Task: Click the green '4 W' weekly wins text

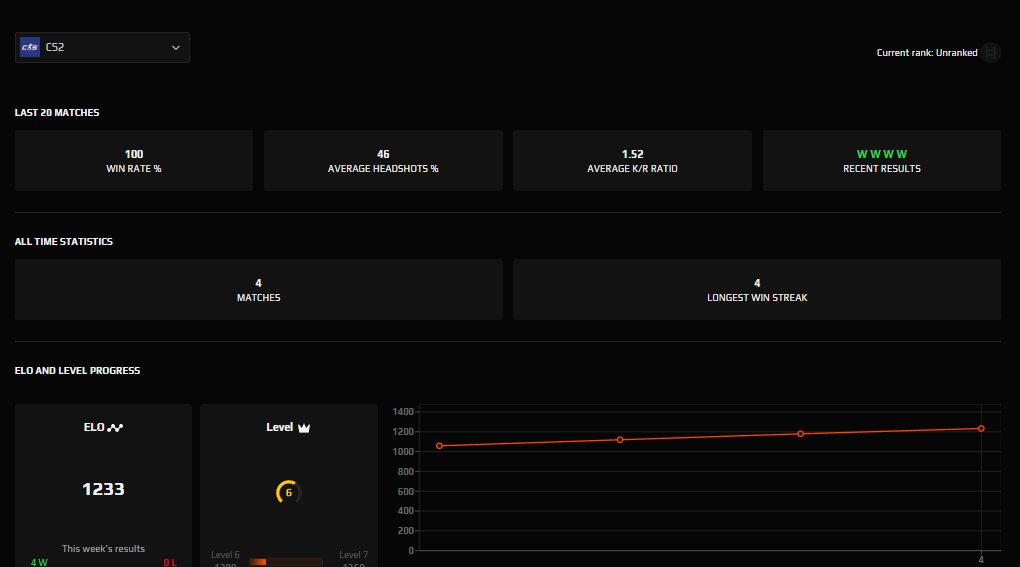Action: point(39,562)
